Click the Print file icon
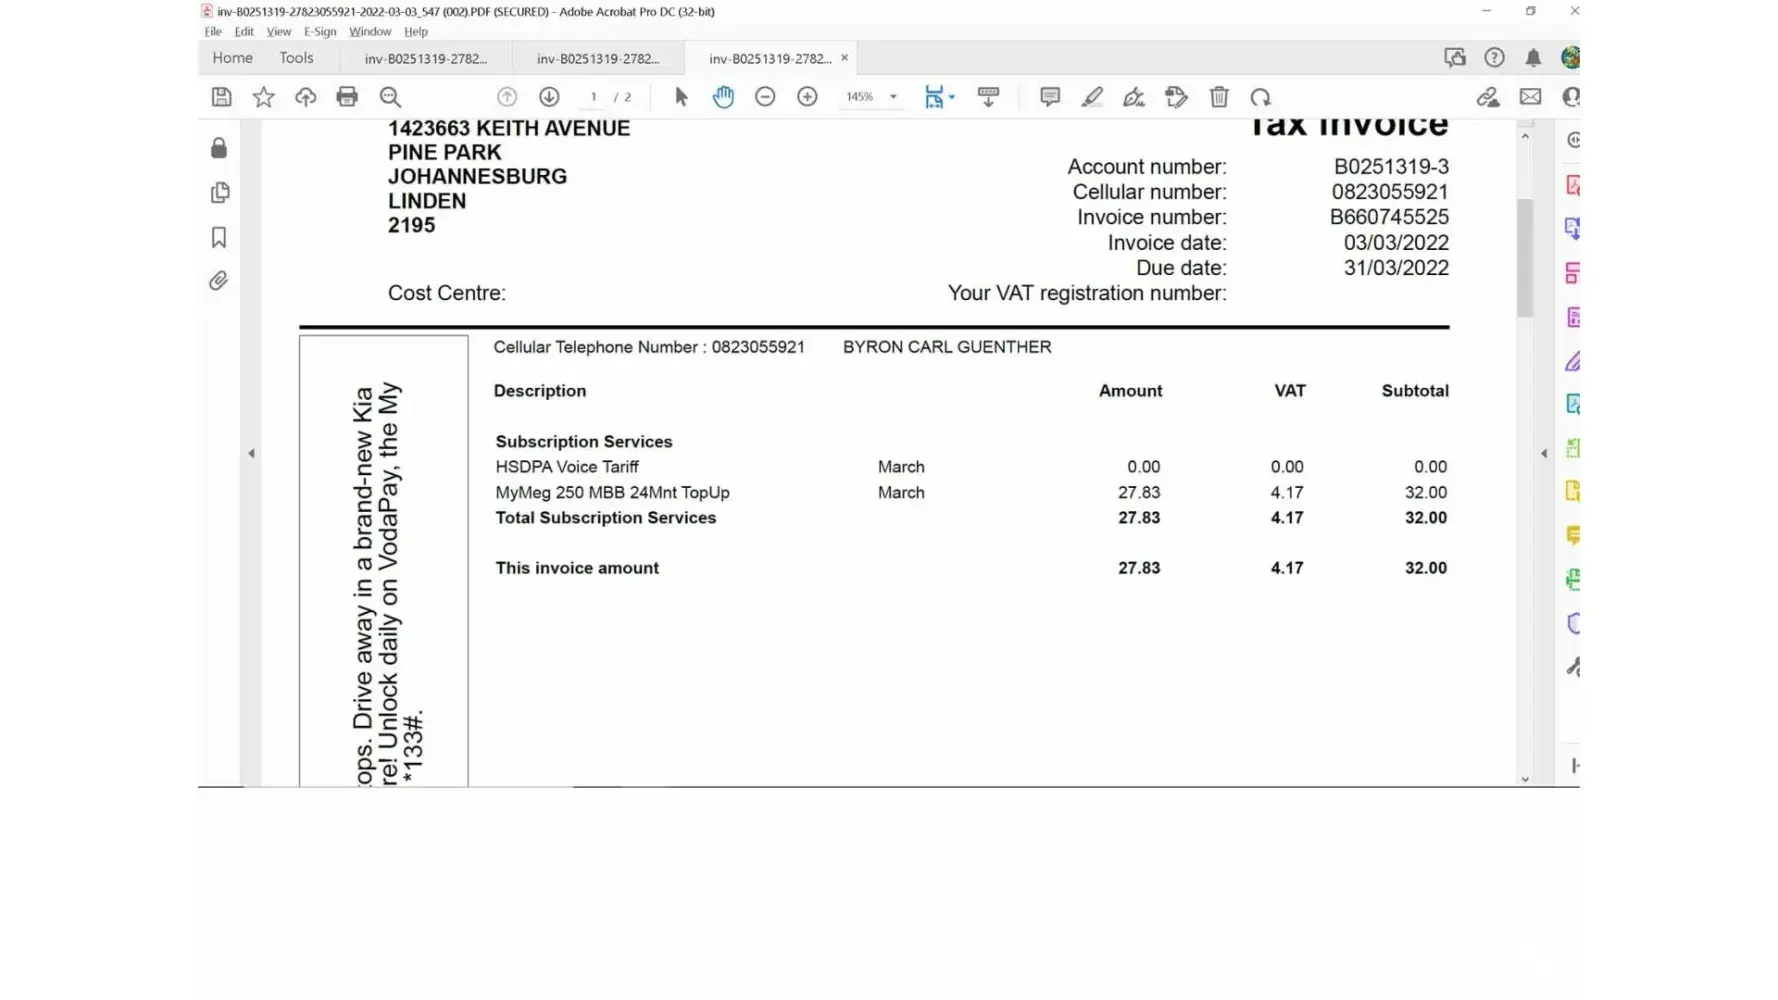This screenshot has width=1778, height=1000. tap(347, 97)
